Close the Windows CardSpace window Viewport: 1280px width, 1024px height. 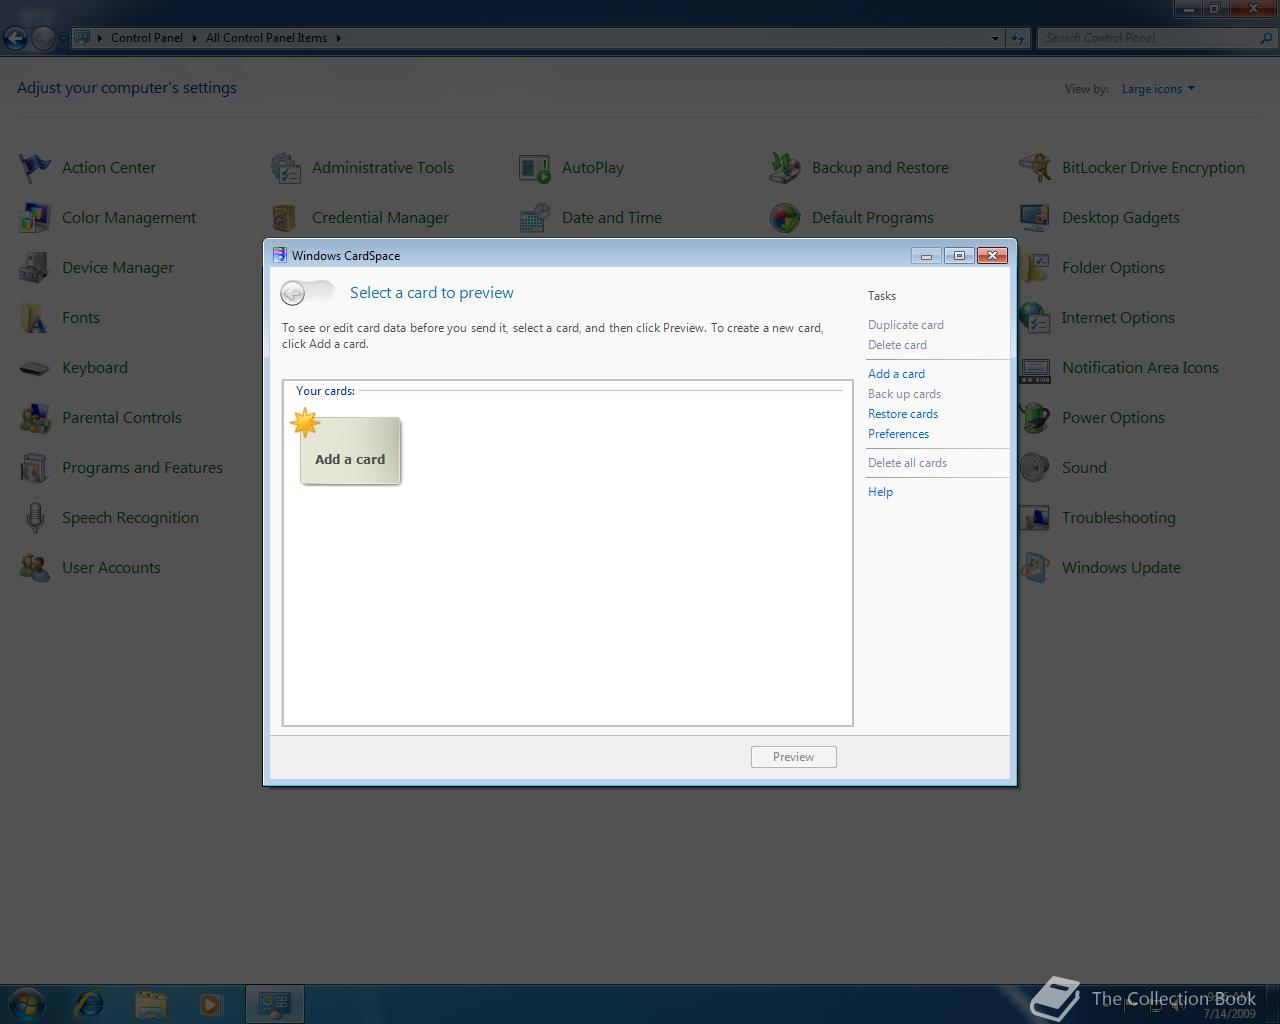tap(992, 256)
